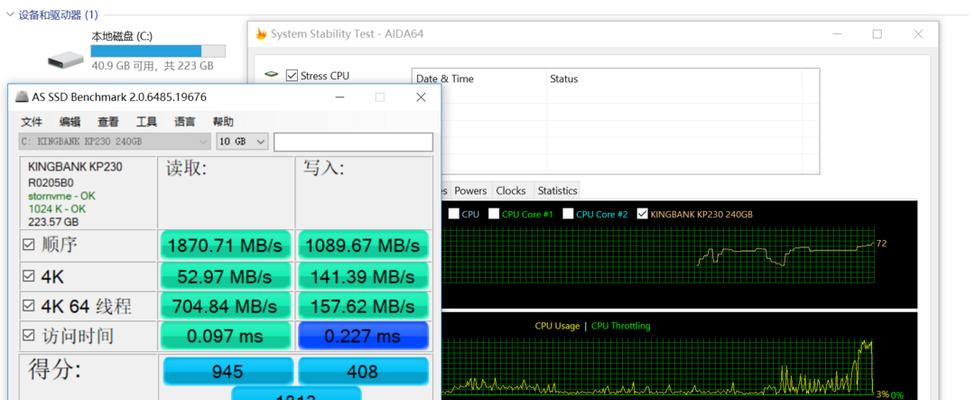Click 4K 64 read result 704.84 MB/s

[226, 306]
